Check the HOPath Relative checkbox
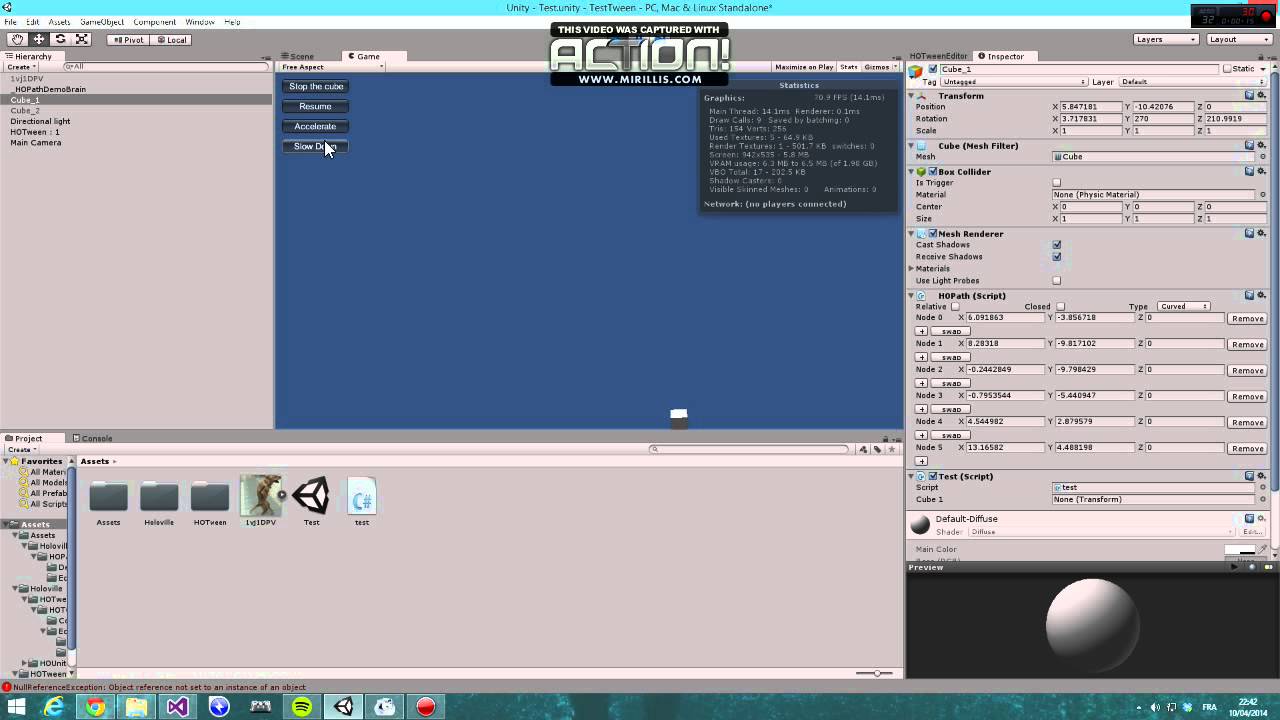The width and height of the screenshot is (1280, 720). (954, 307)
